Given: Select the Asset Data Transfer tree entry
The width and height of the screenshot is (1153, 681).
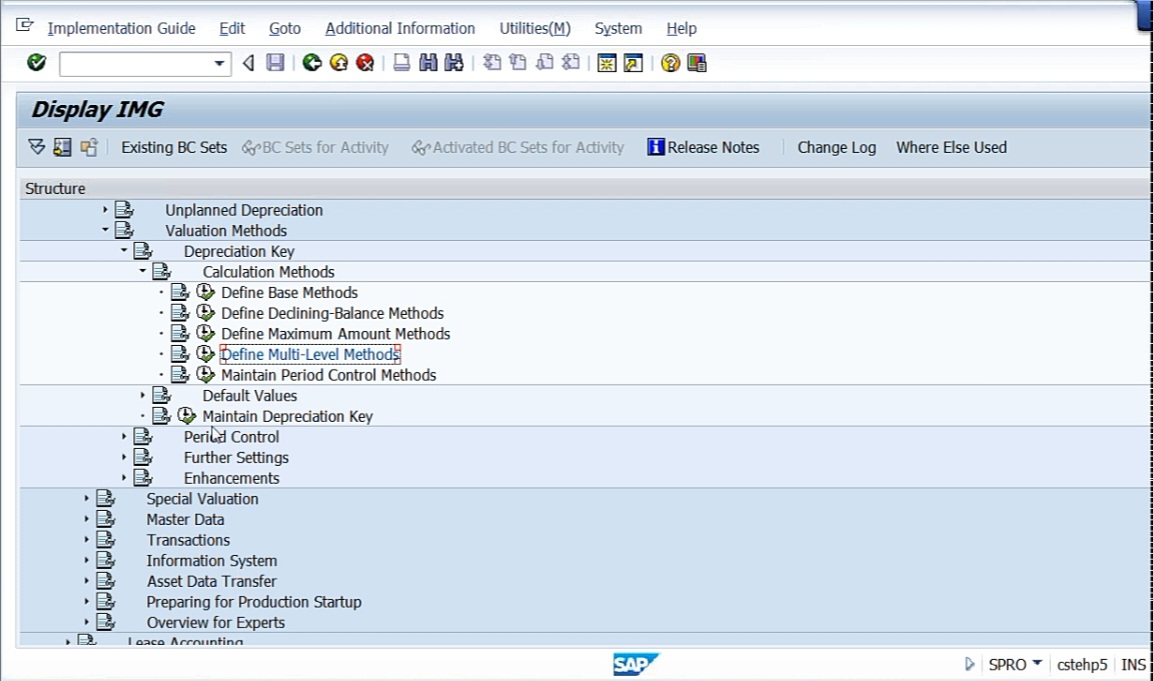Looking at the screenshot, I should pyautogui.click(x=211, y=580).
